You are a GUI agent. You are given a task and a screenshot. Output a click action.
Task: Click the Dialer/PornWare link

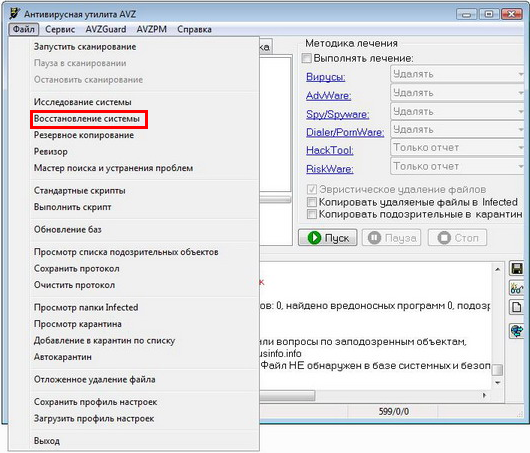(x=345, y=132)
